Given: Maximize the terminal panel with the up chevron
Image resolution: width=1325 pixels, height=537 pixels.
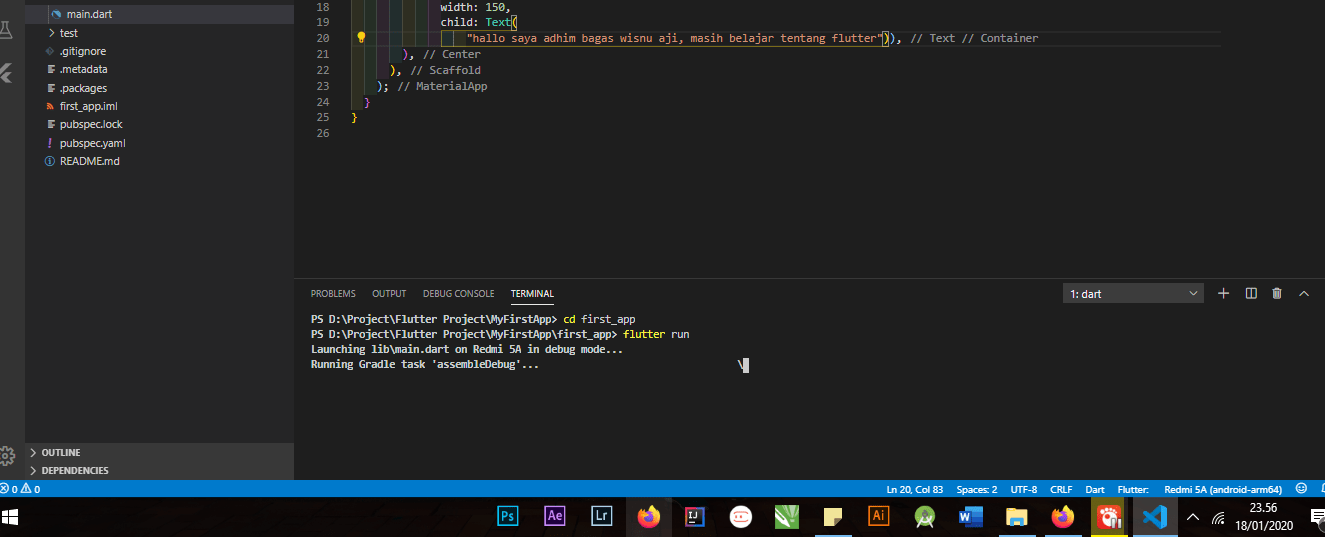Looking at the screenshot, I should point(1304,293).
